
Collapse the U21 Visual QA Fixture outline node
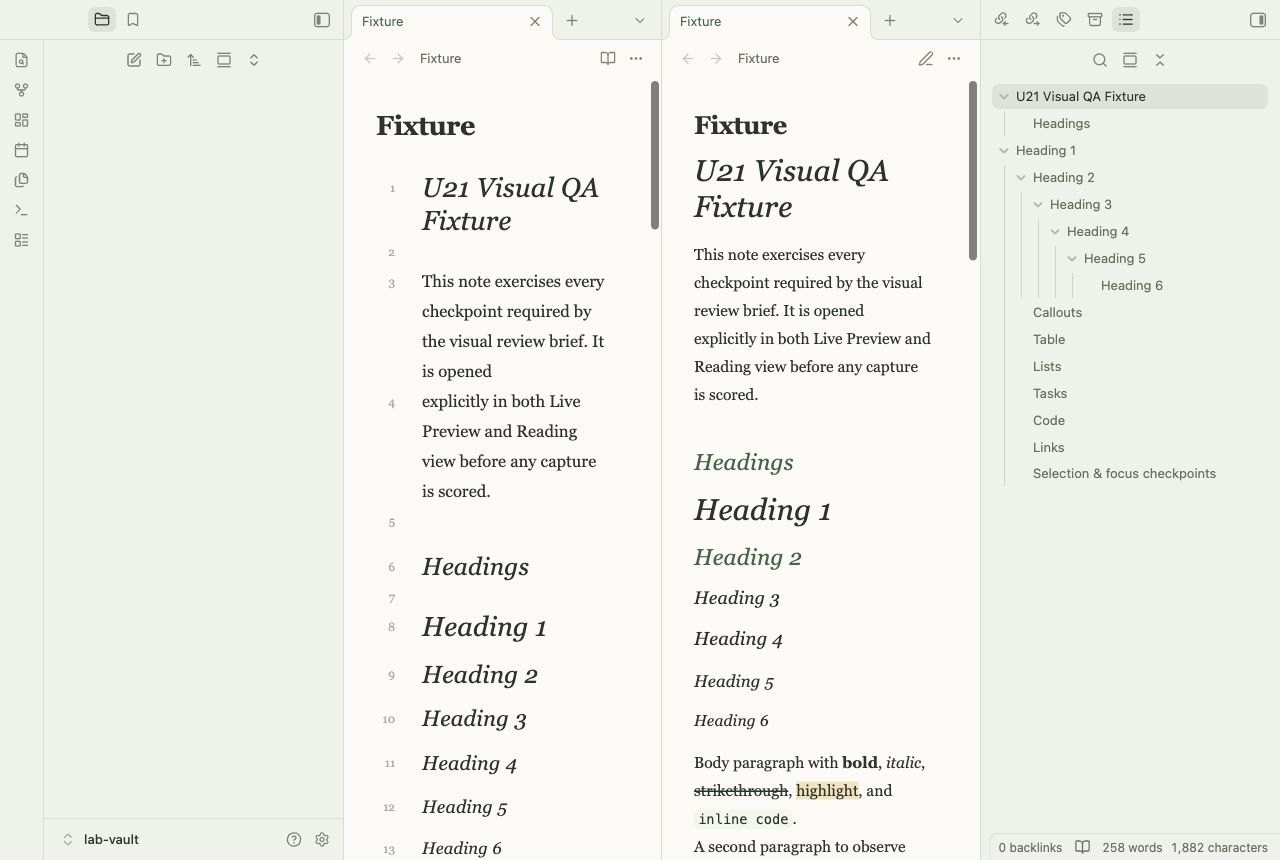click(x=1004, y=97)
